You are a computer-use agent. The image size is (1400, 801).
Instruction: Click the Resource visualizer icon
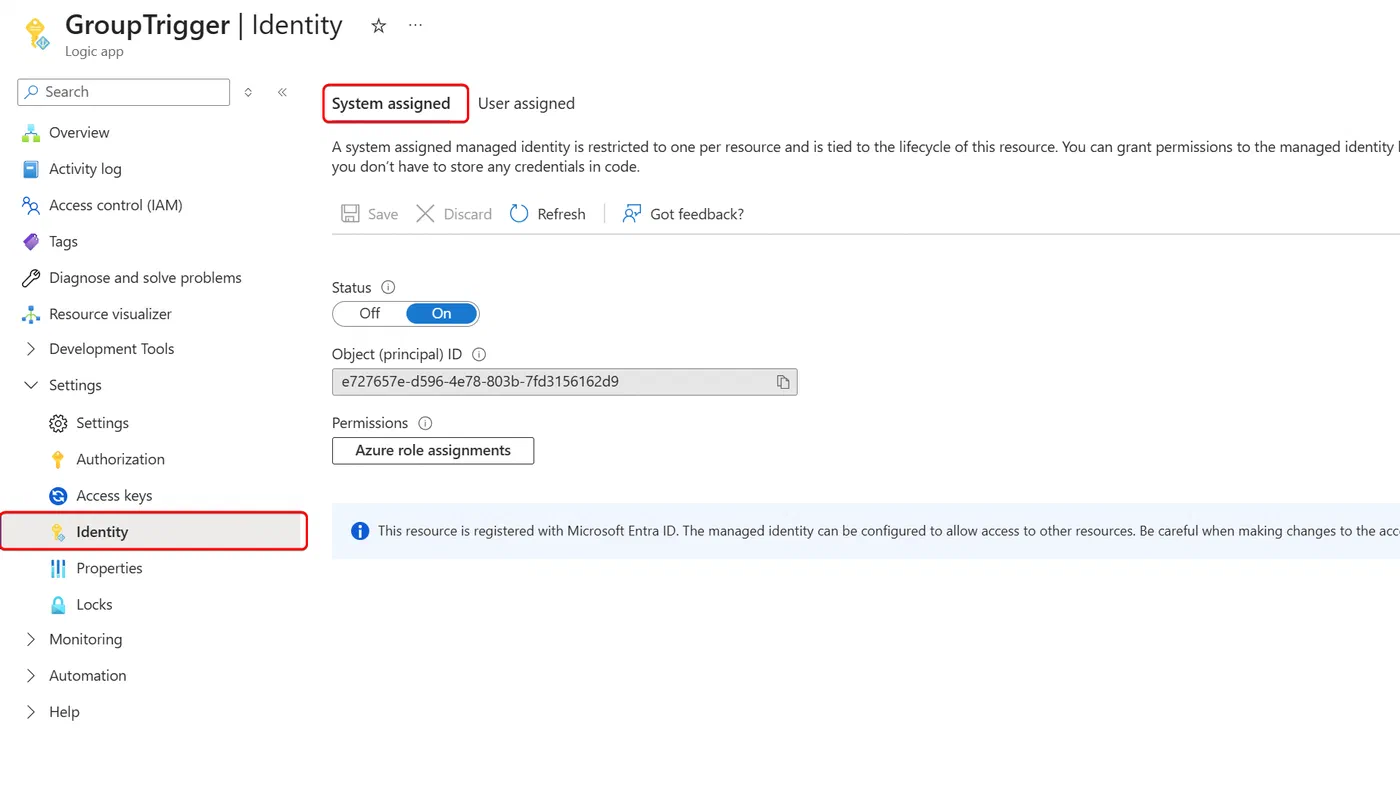point(31,314)
